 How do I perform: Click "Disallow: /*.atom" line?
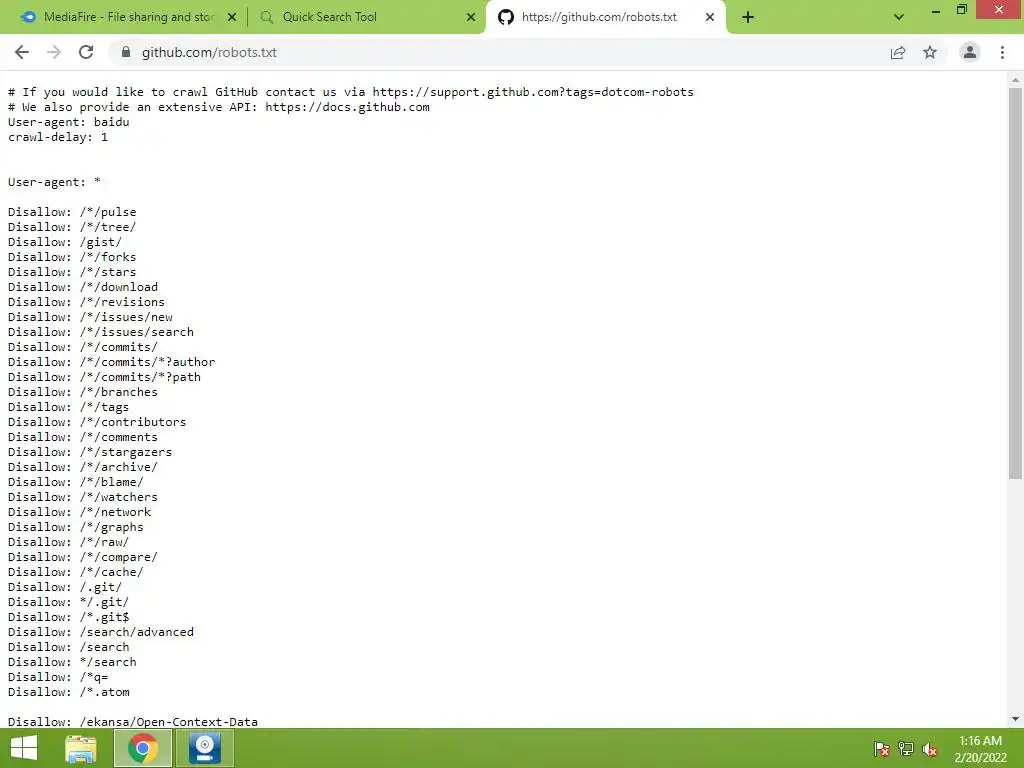69,693
